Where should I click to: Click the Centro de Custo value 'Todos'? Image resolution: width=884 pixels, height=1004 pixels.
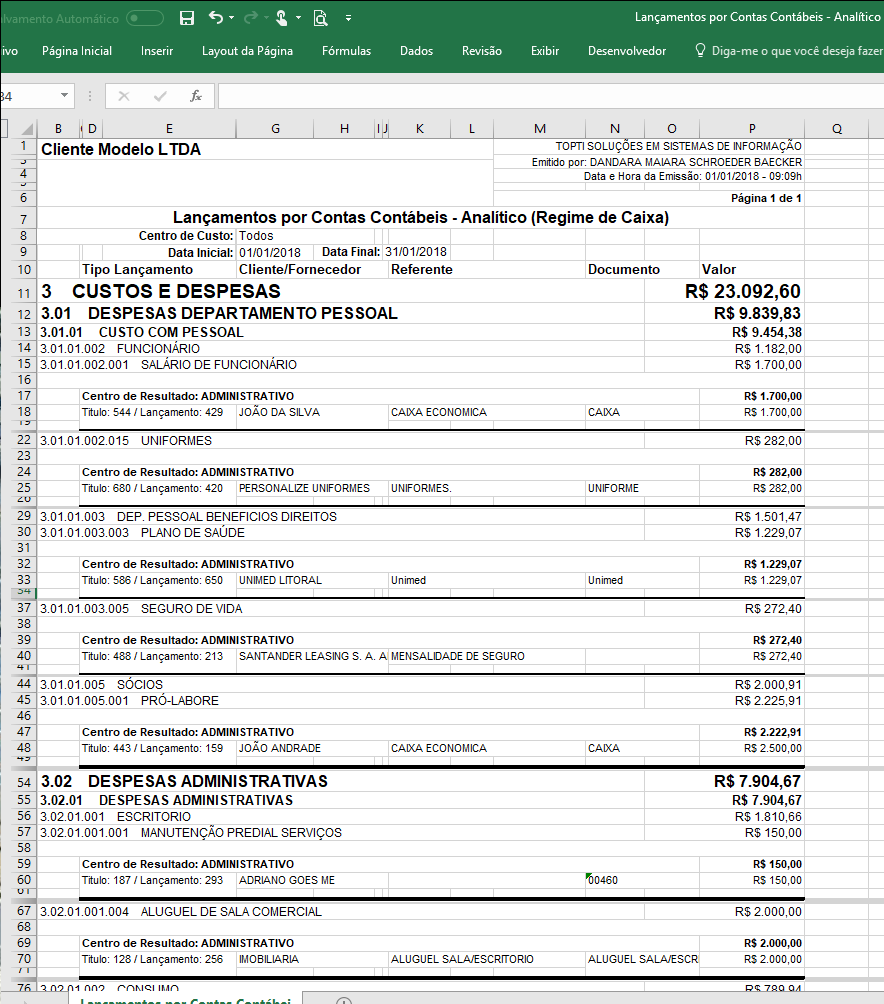click(x=256, y=236)
